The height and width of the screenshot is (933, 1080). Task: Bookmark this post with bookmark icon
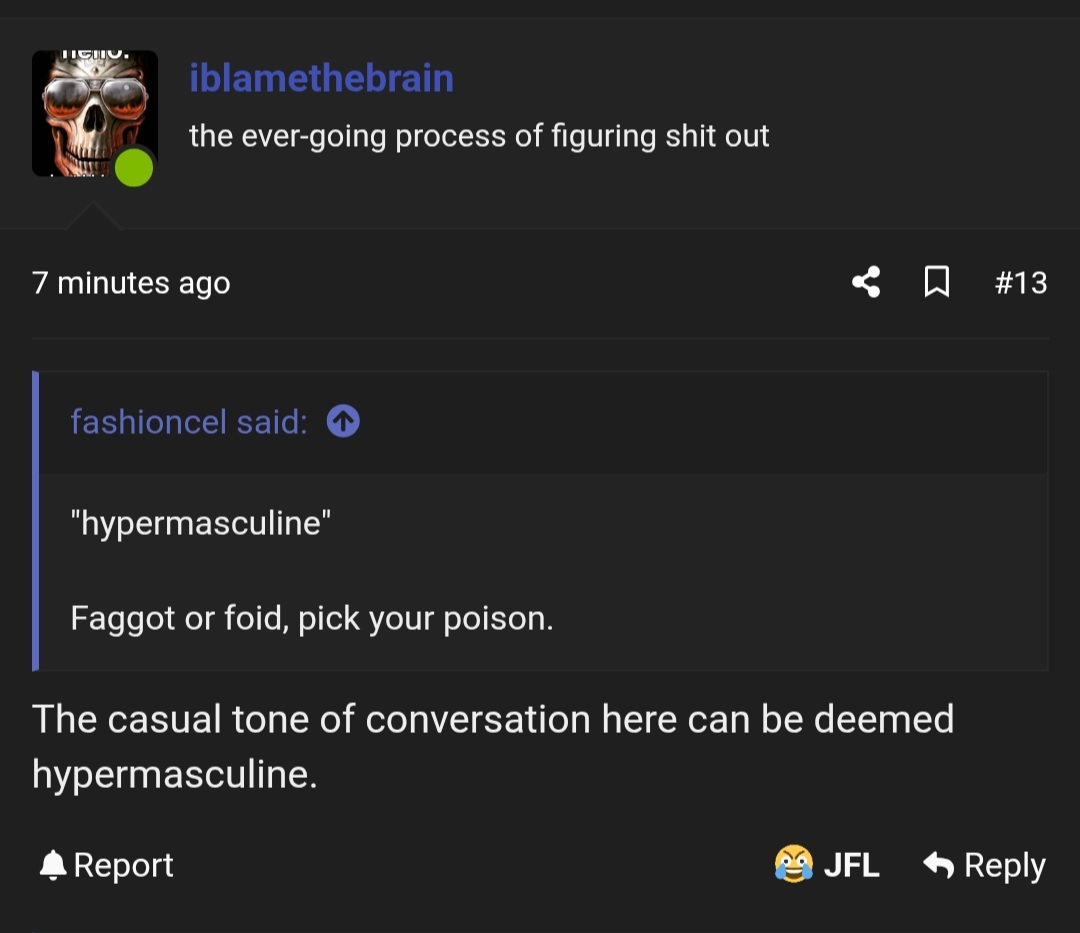pos(936,283)
